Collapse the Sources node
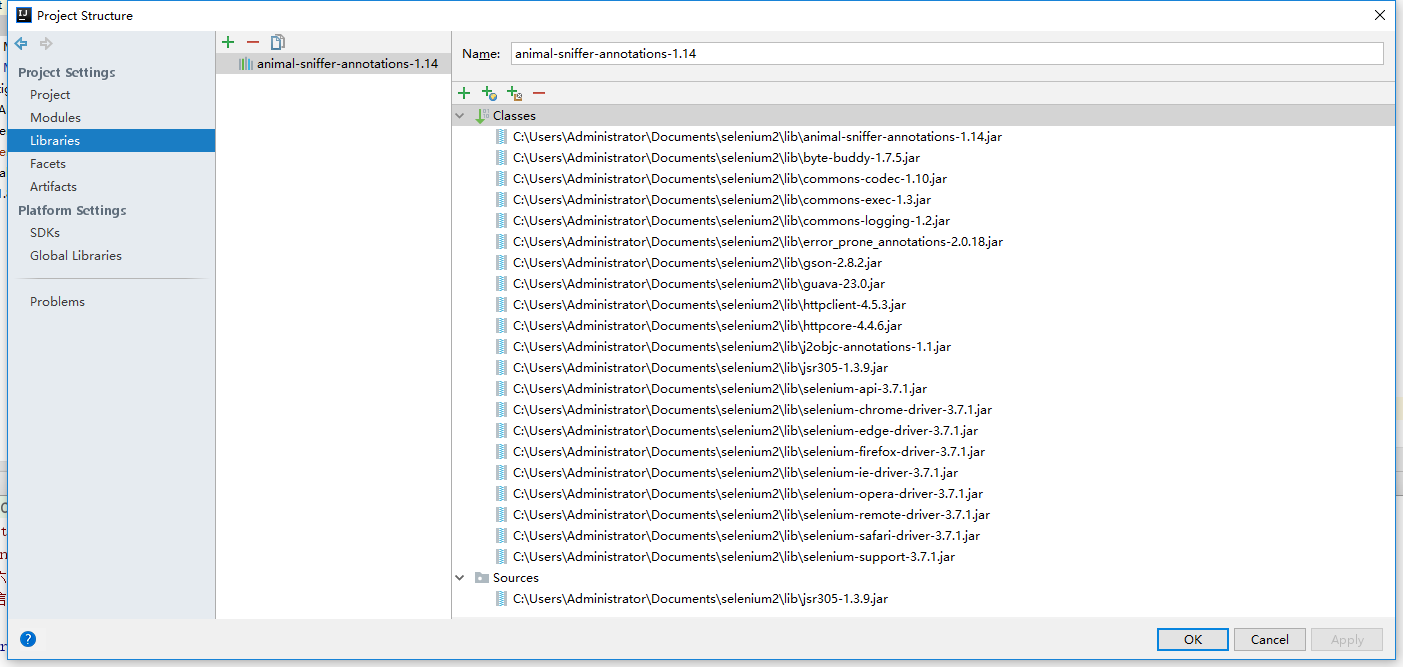The image size is (1403, 667). tap(460, 578)
